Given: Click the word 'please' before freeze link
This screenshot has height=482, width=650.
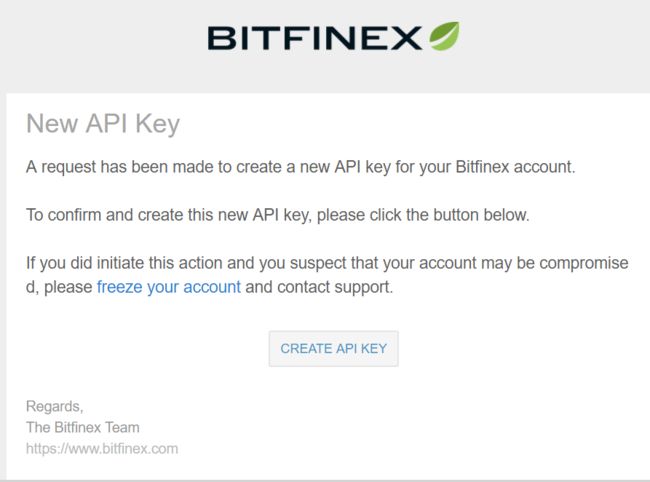Looking at the screenshot, I should pos(68,287).
